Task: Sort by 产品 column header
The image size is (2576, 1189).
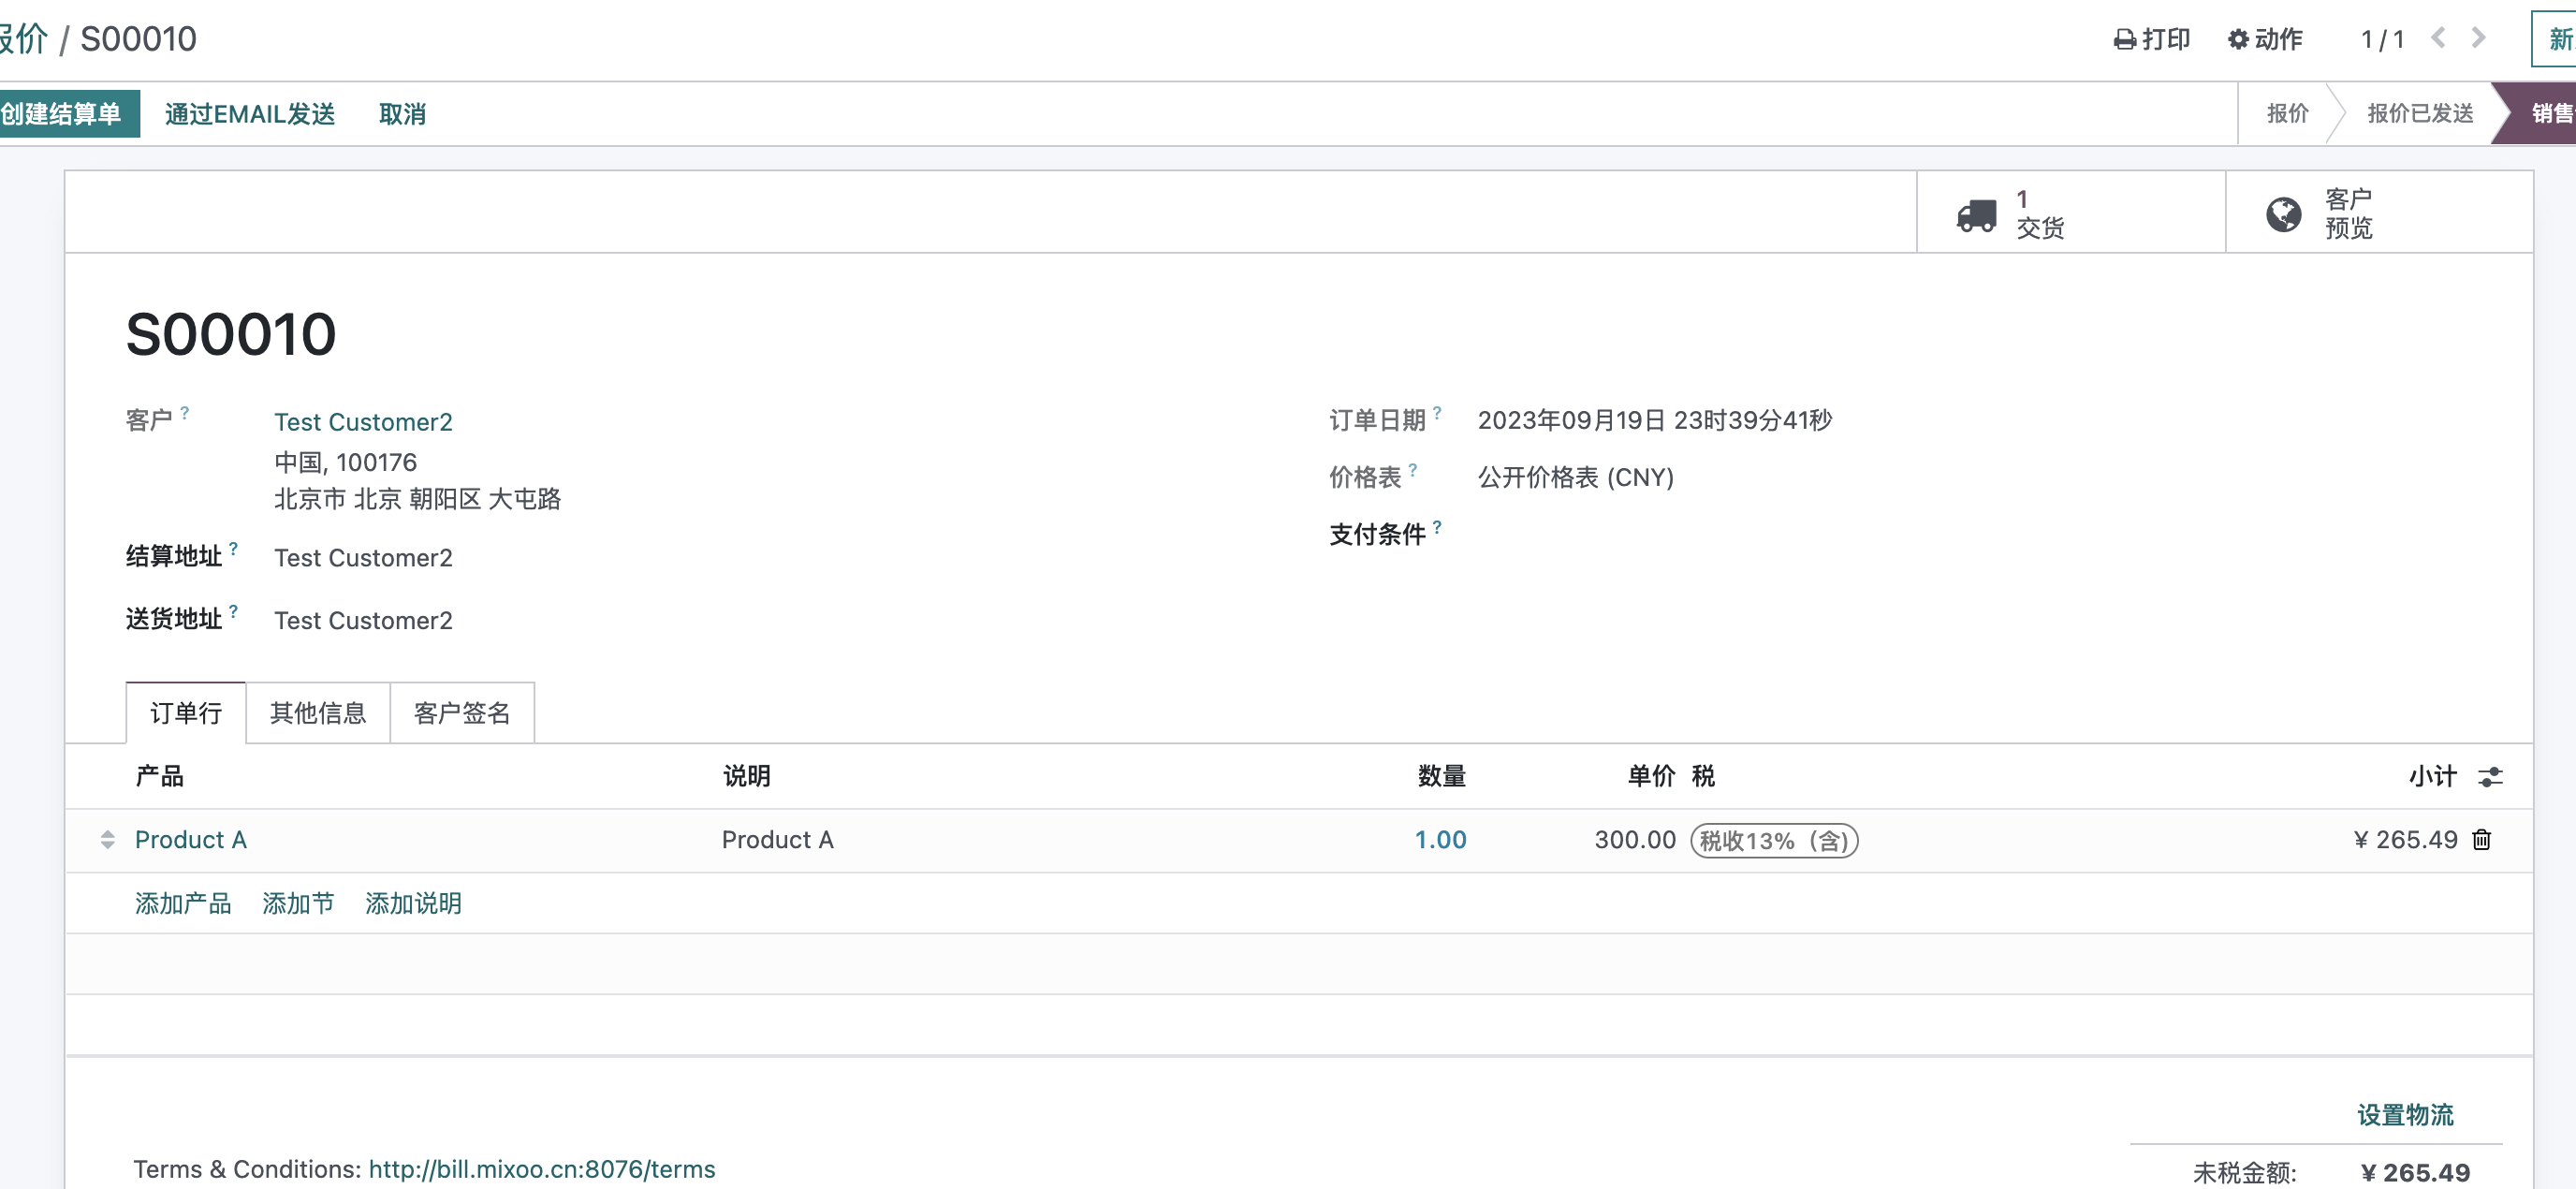Action: tap(159, 776)
